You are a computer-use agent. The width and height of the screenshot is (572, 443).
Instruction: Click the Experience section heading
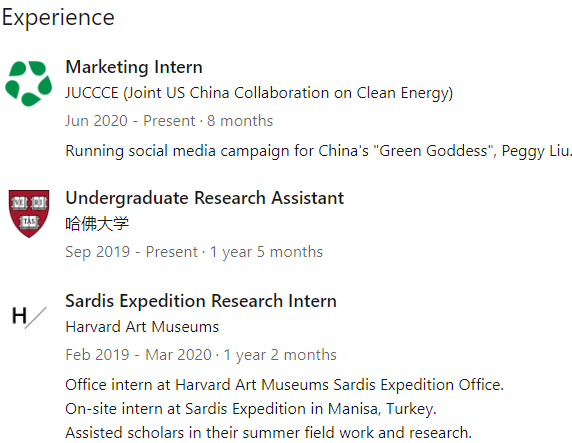click(58, 18)
